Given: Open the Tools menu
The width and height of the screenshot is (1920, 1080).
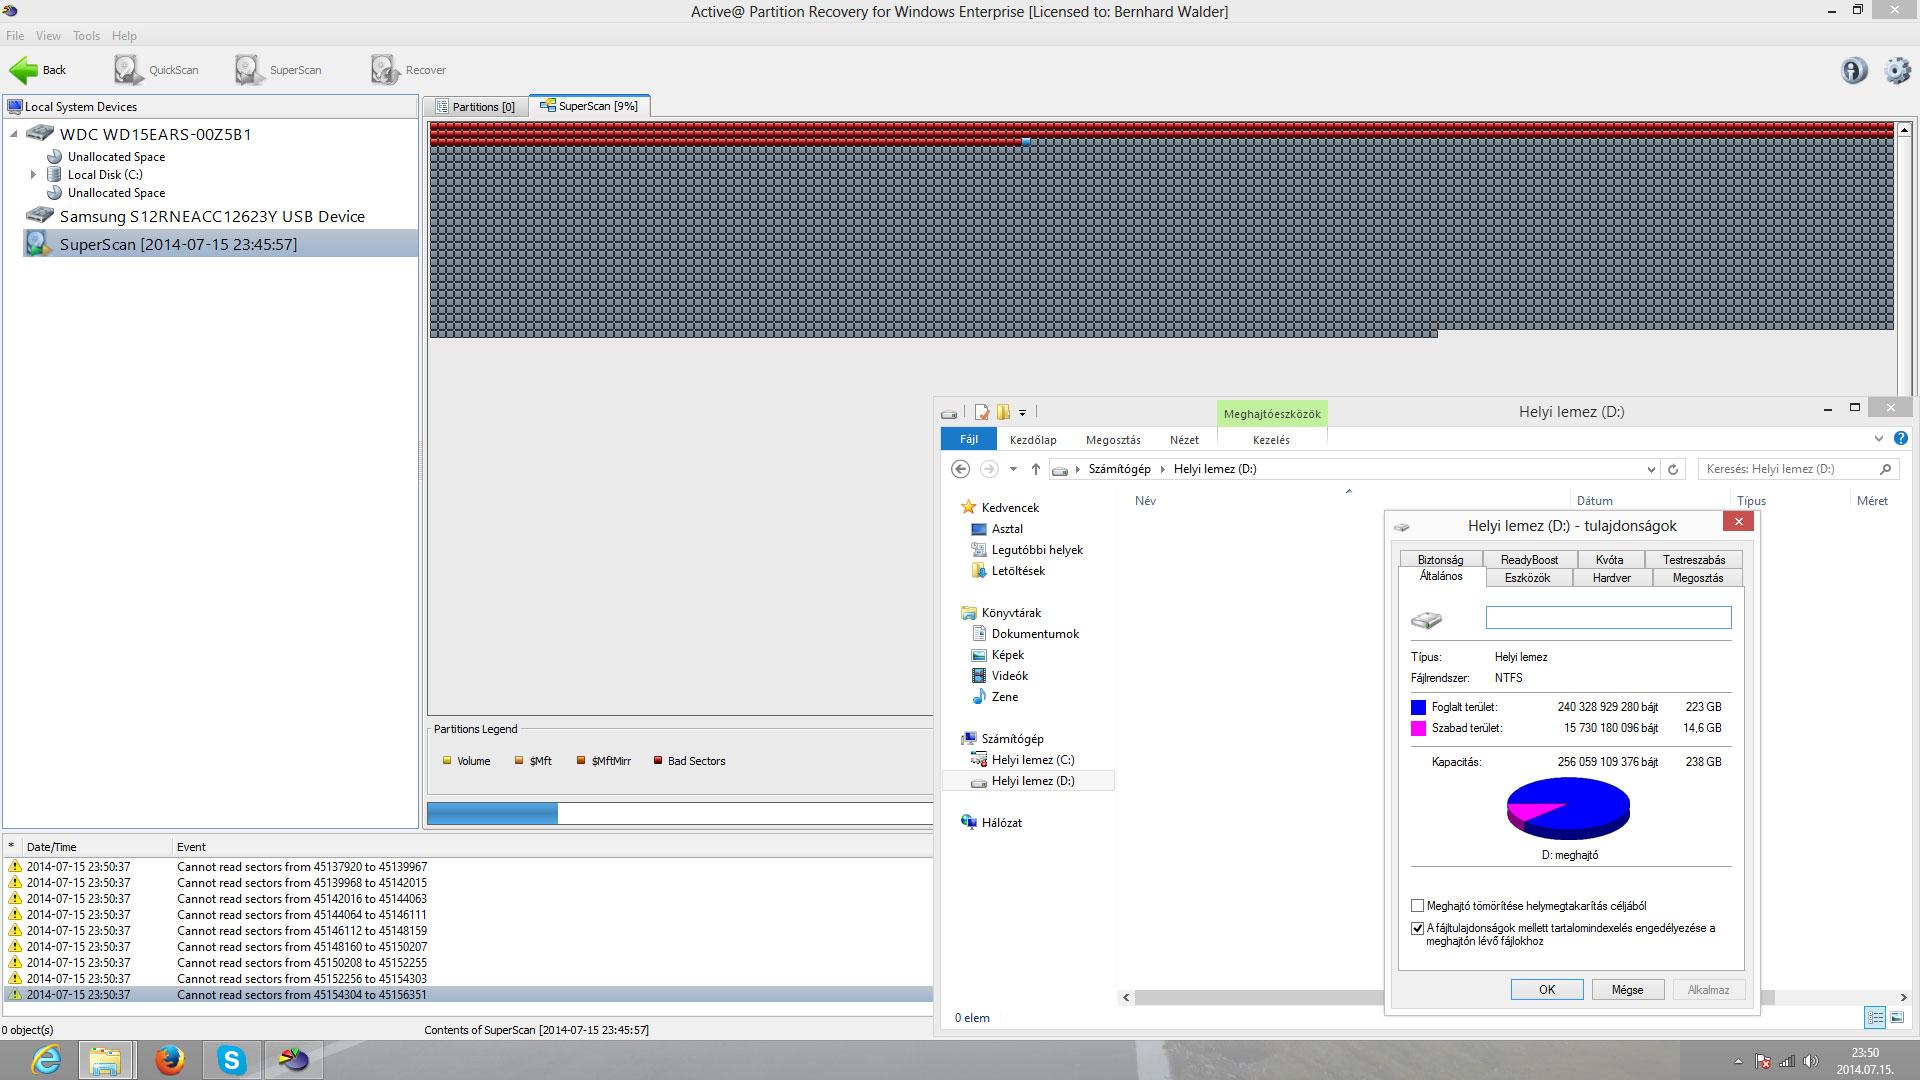Looking at the screenshot, I should (86, 35).
